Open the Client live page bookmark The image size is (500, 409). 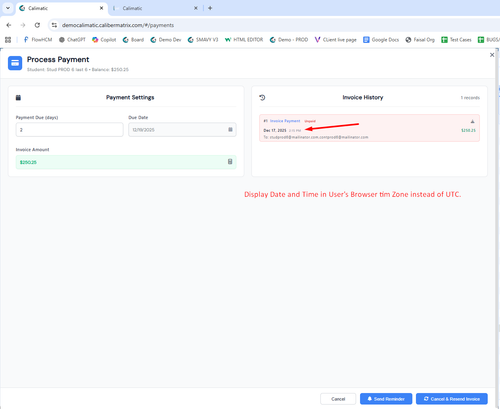point(335,40)
